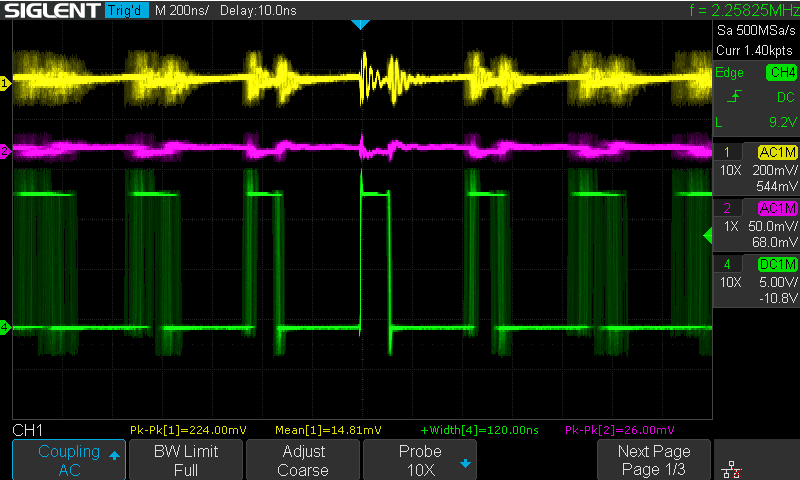Click the channel 1 number box
The image size is (800, 480).
coord(727,152)
